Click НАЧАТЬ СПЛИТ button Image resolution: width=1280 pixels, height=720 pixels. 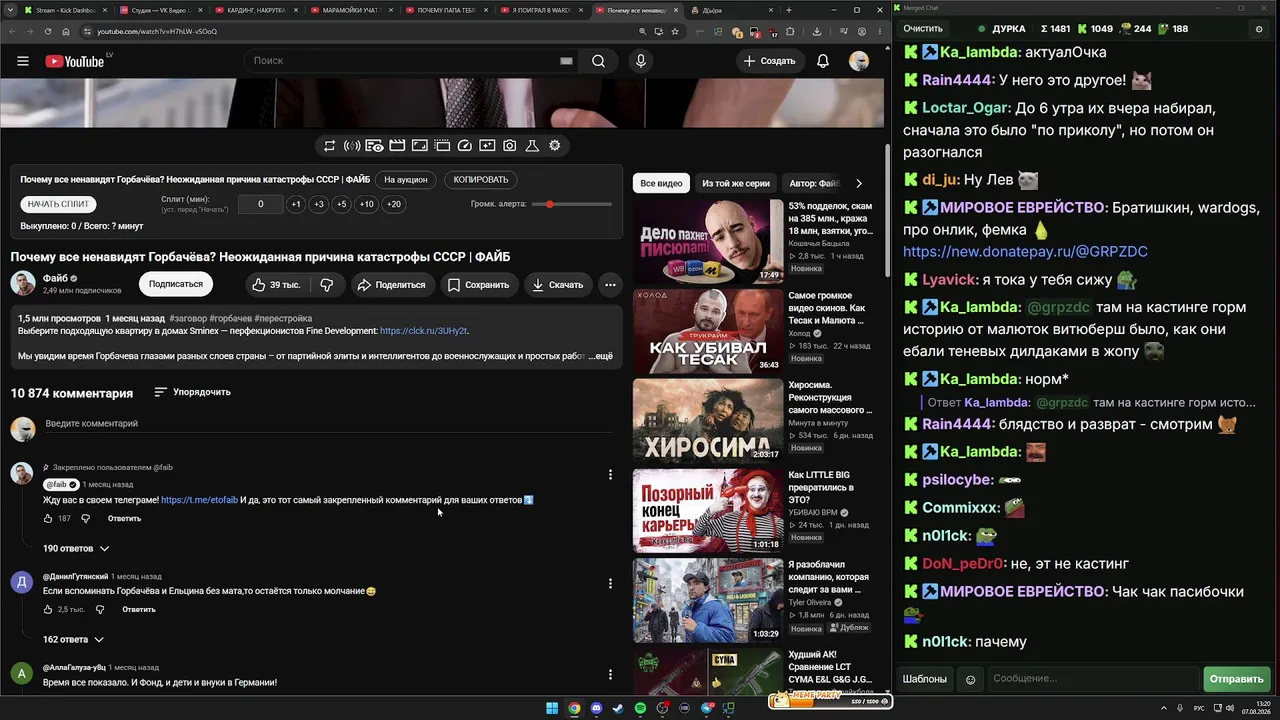click(x=59, y=204)
